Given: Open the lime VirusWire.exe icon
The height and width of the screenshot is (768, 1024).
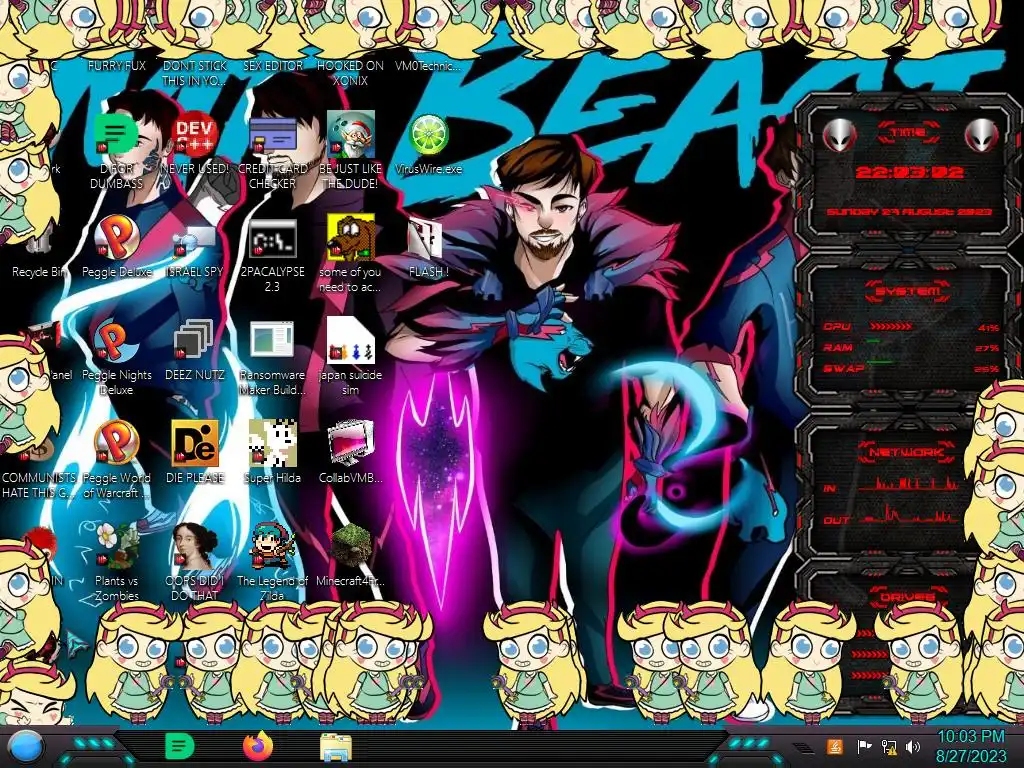Looking at the screenshot, I should (x=428, y=135).
